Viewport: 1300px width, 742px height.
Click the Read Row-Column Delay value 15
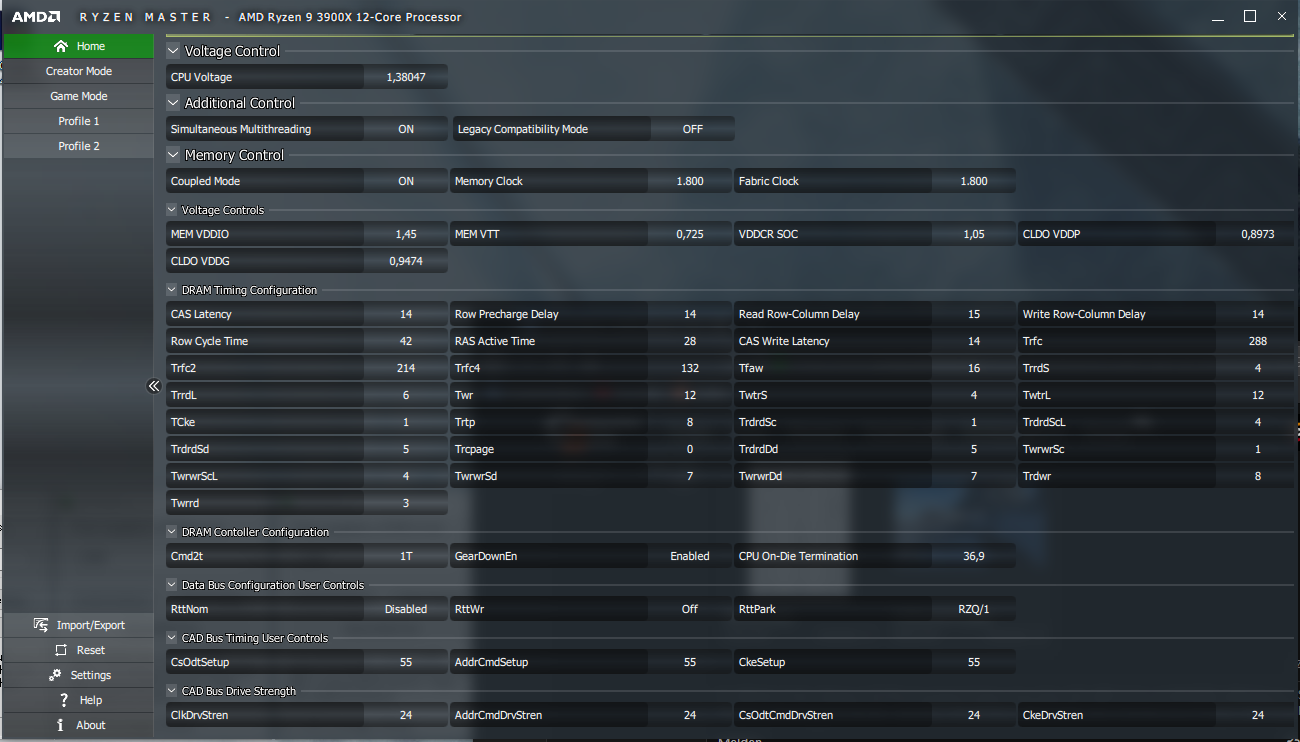[974, 314]
